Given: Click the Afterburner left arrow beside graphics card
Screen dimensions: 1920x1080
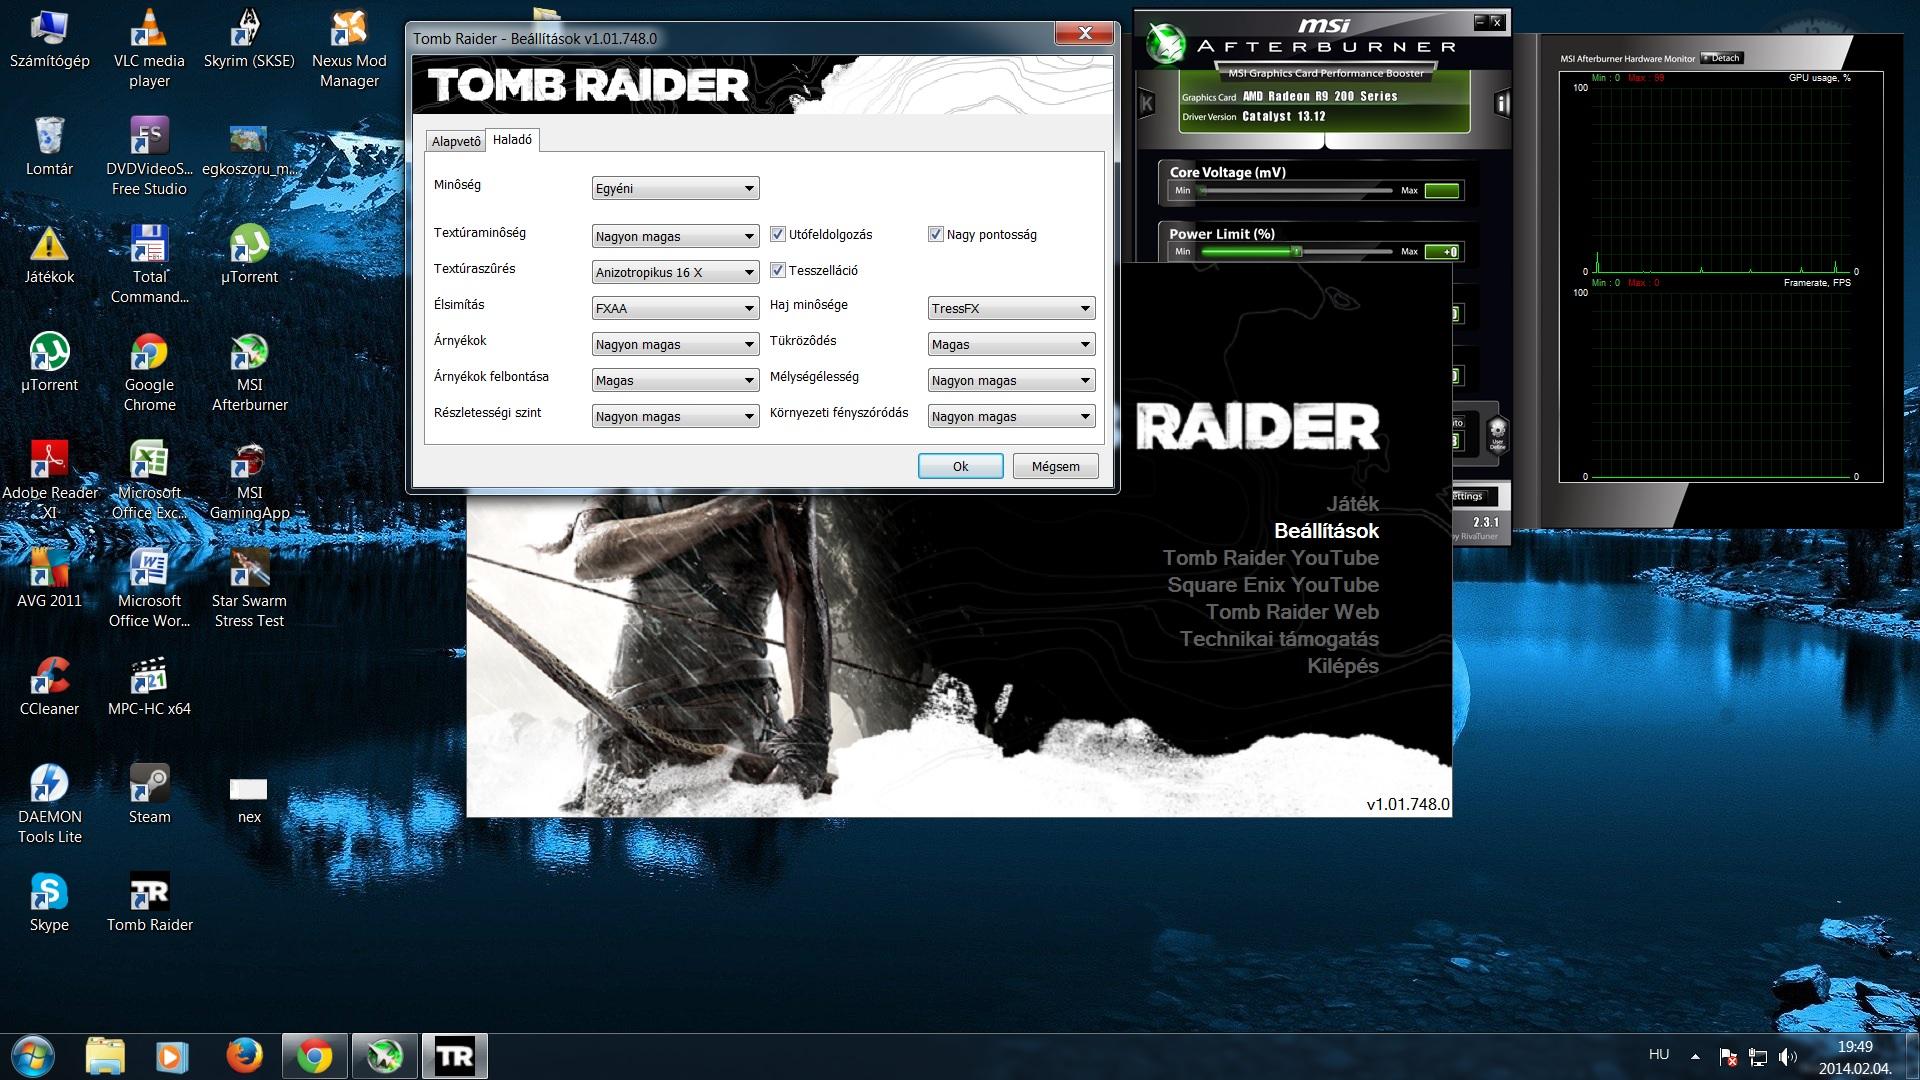Looking at the screenshot, I should click(1146, 103).
